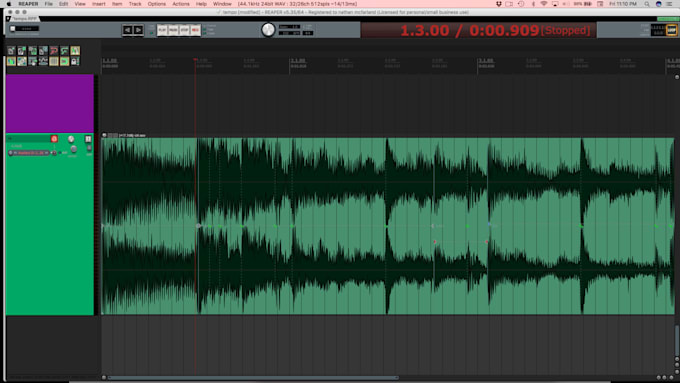Click the playrate knob in transport
The width and height of the screenshot is (680, 383).
click(x=268, y=29)
